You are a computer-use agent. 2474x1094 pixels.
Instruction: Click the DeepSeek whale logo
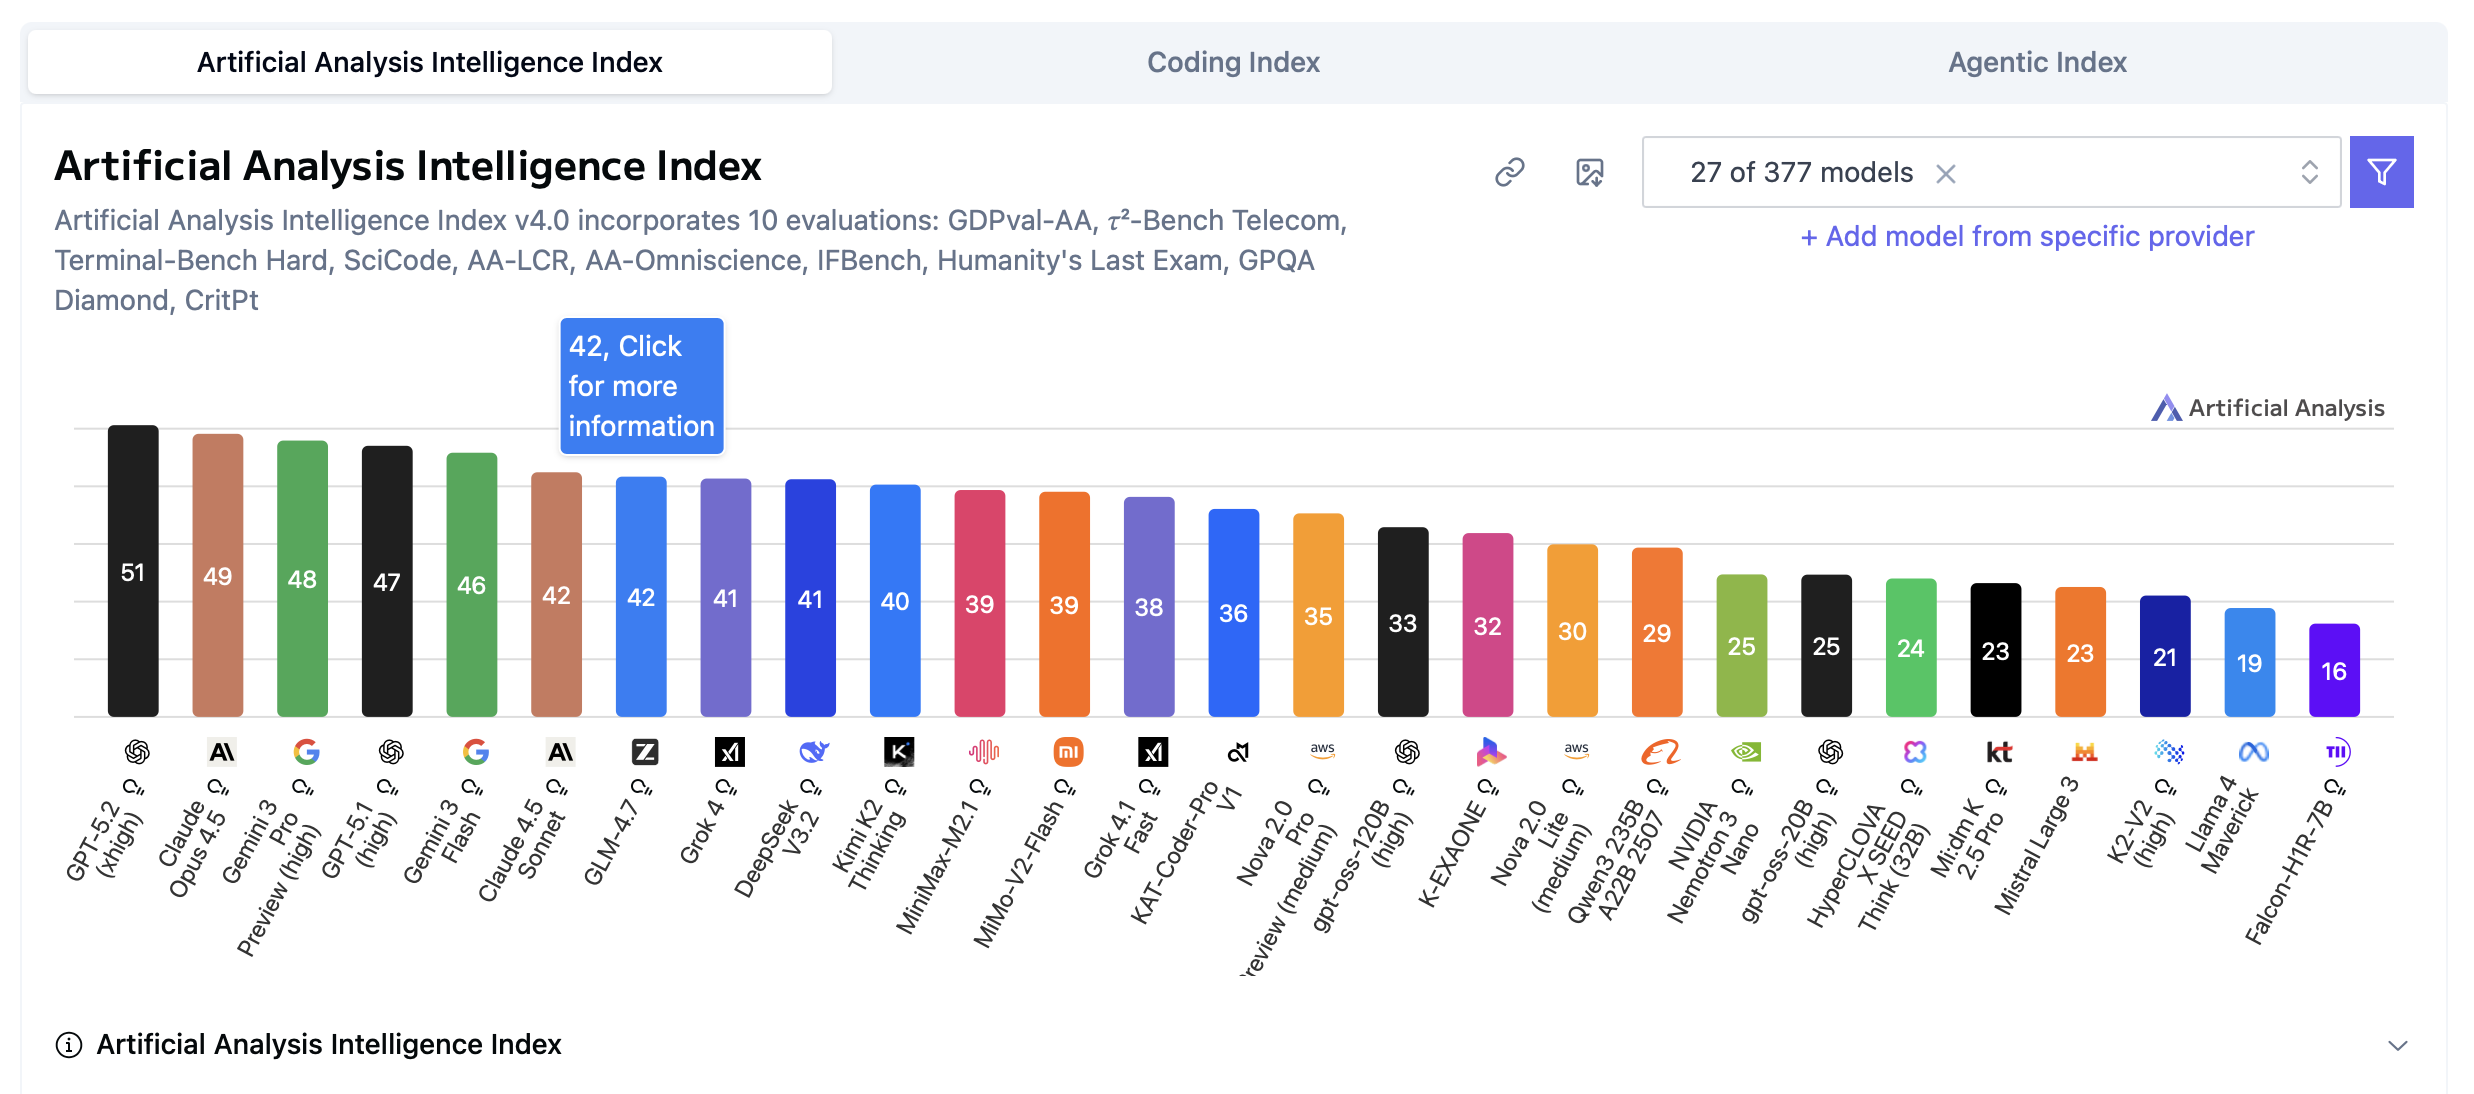pyautogui.click(x=814, y=752)
